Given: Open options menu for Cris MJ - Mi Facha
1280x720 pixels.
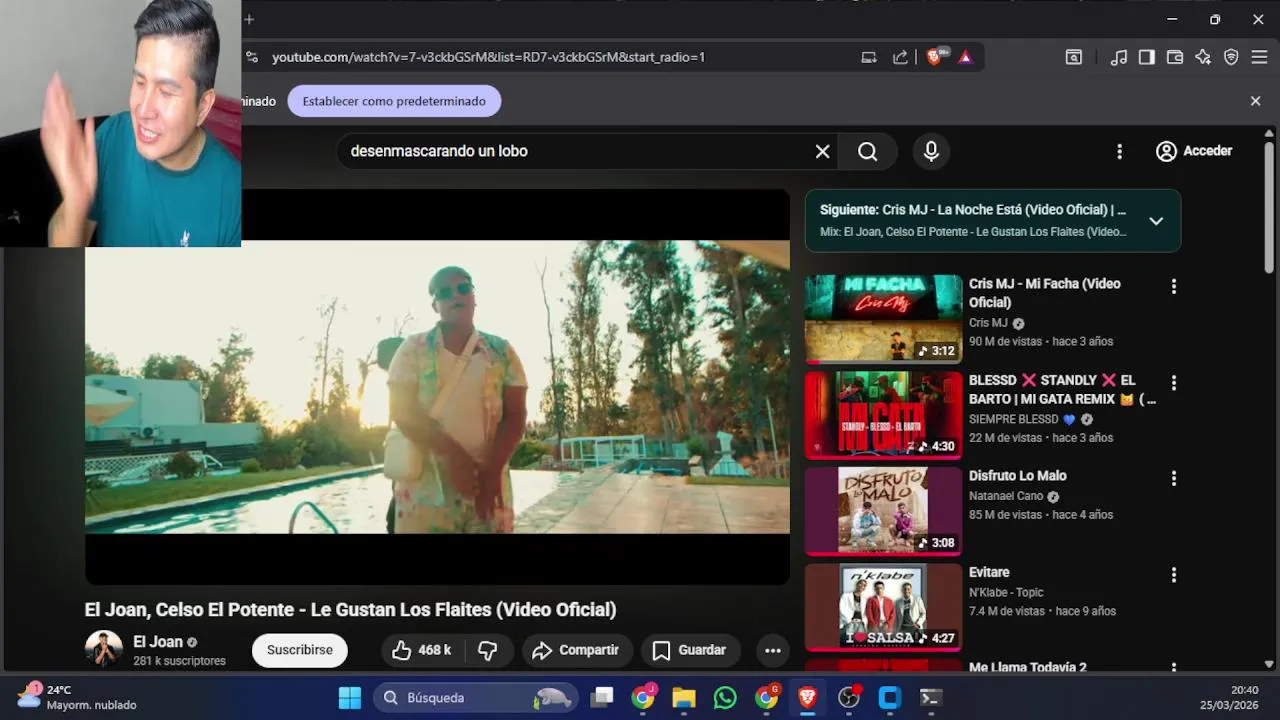Looking at the screenshot, I should [x=1173, y=286].
